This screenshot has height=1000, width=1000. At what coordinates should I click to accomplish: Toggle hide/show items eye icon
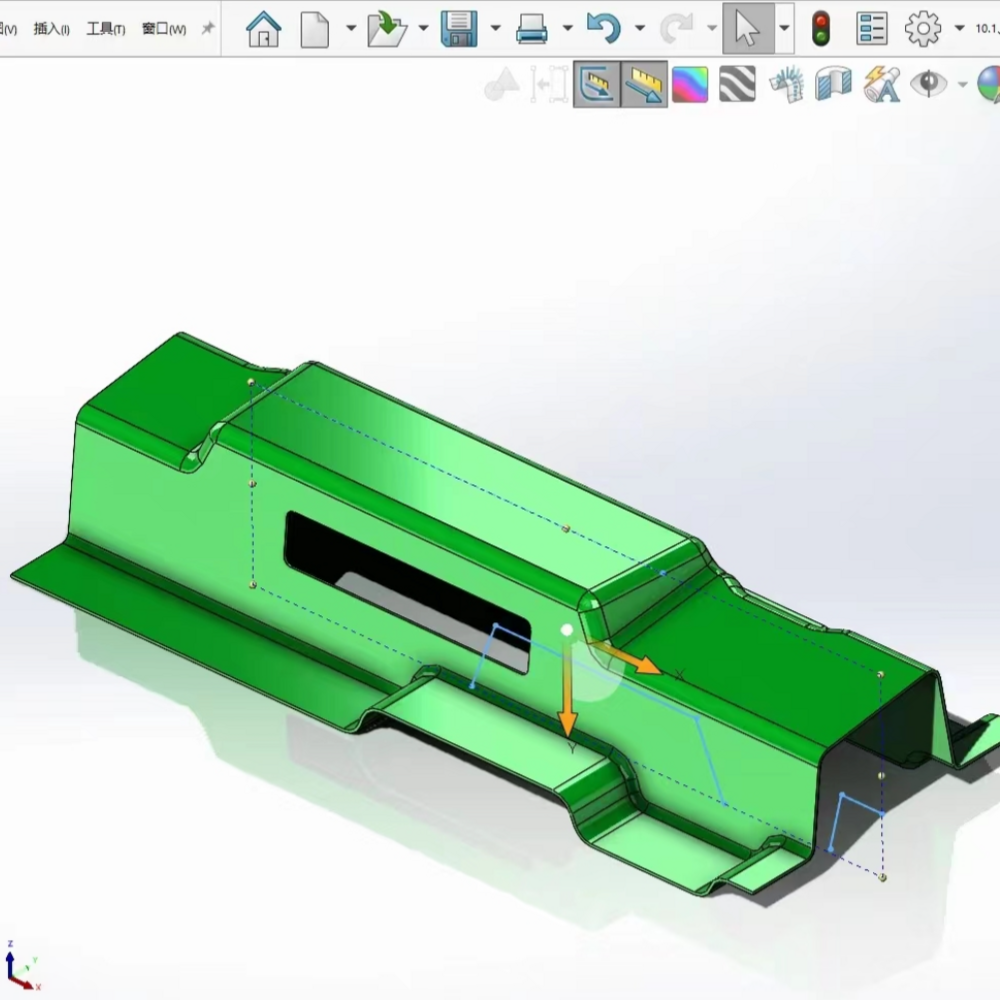[x=929, y=85]
